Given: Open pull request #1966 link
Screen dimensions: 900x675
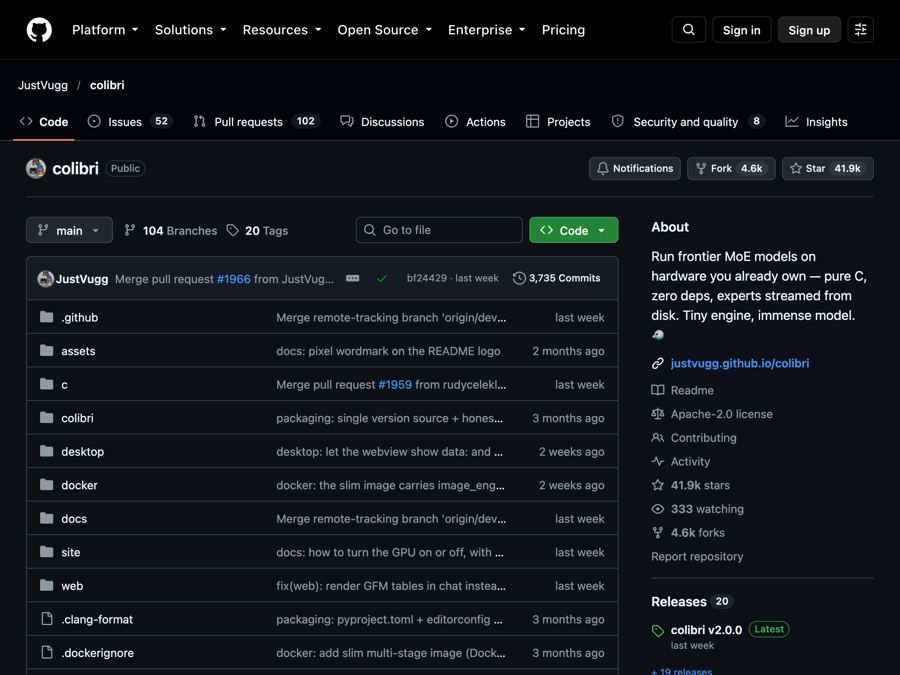Looking at the screenshot, I should click(x=234, y=279).
